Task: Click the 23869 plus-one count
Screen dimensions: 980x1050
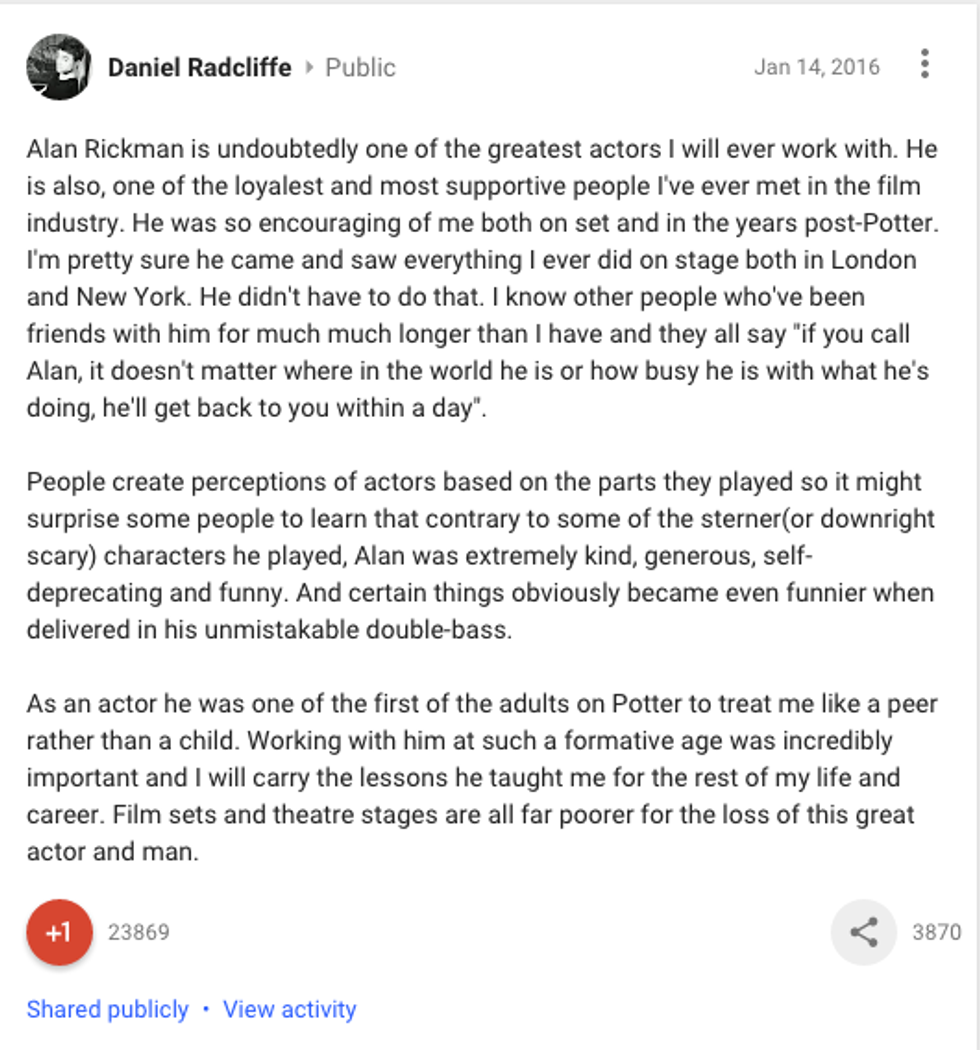Action: 139,933
